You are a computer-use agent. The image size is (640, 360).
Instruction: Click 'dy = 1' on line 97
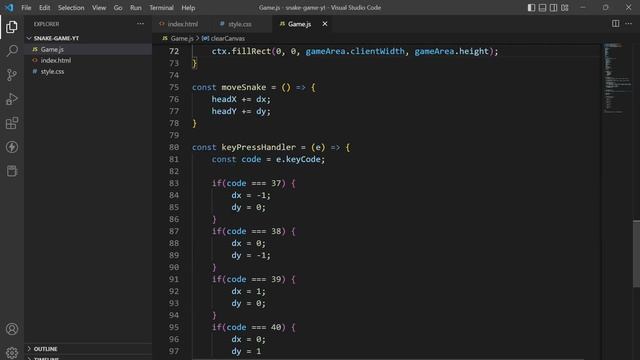coord(246,351)
